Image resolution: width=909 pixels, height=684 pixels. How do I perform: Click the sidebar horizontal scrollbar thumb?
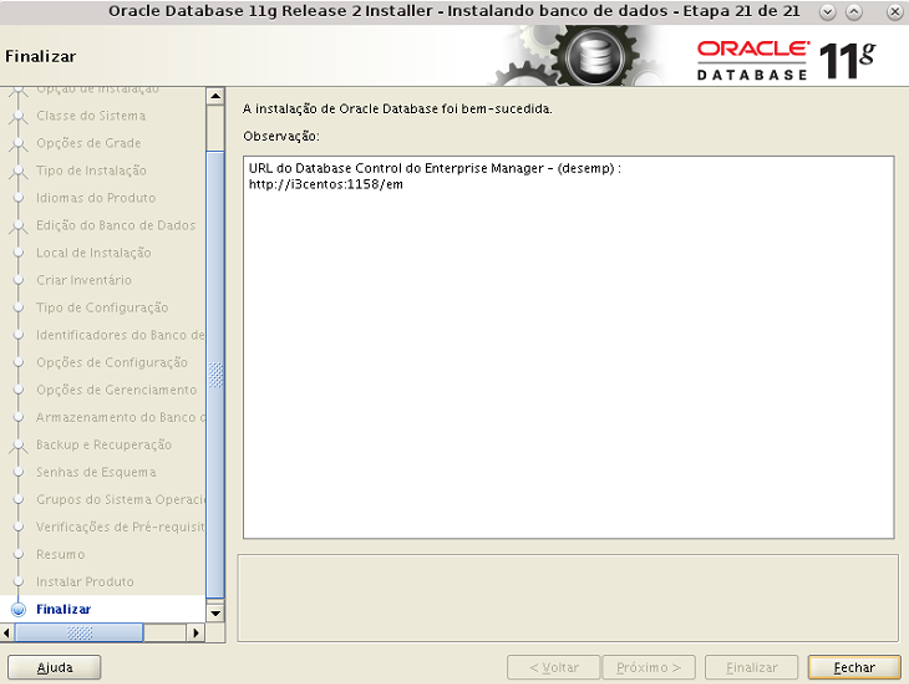click(x=79, y=633)
